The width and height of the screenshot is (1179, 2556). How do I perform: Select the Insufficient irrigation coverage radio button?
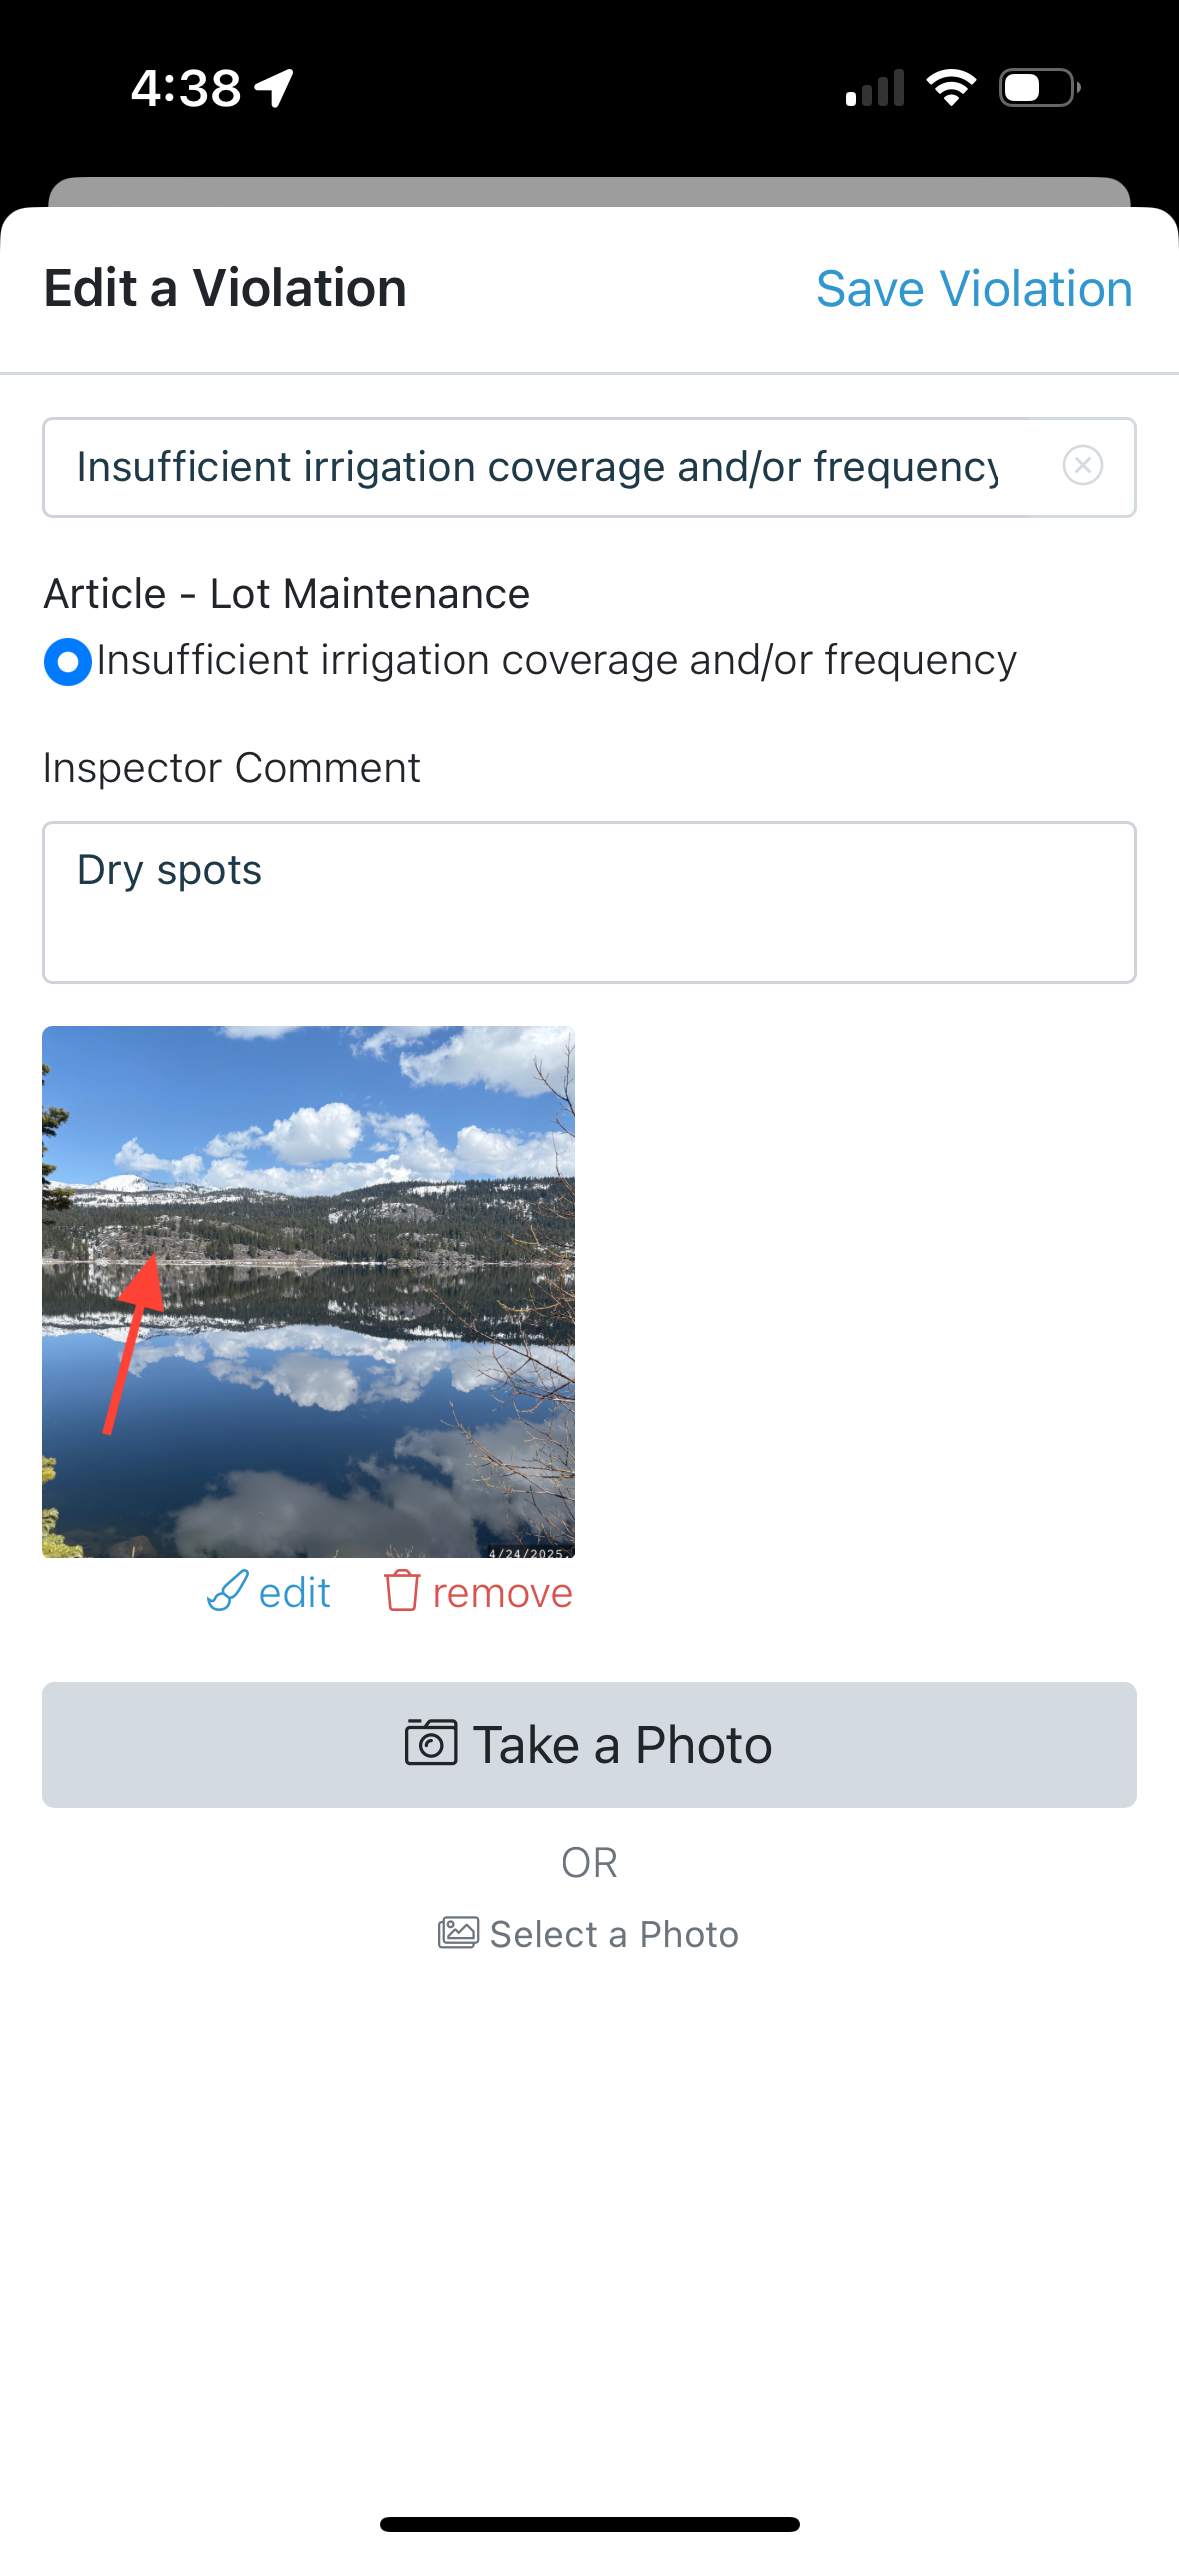(x=68, y=662)
